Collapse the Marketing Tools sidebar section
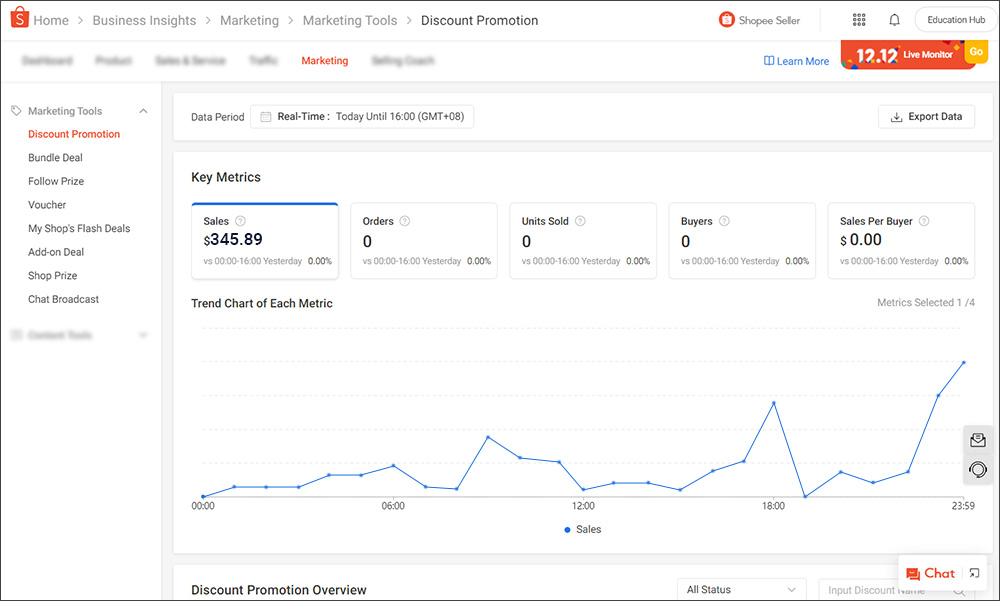This screenshot has width=1000, height=601. tap(143, 111)
